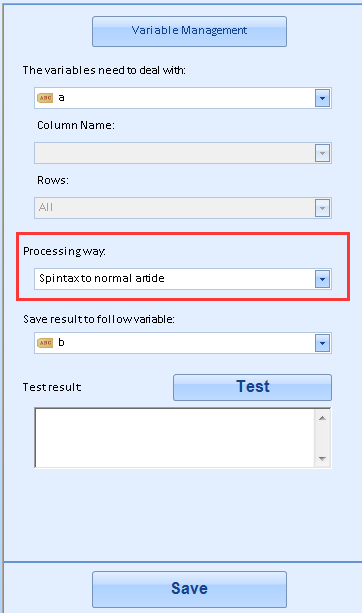The height and width of the screenshot is (613, 362).
Task: Click the 'Spintax to normal article' field
Action: point(183,279)
